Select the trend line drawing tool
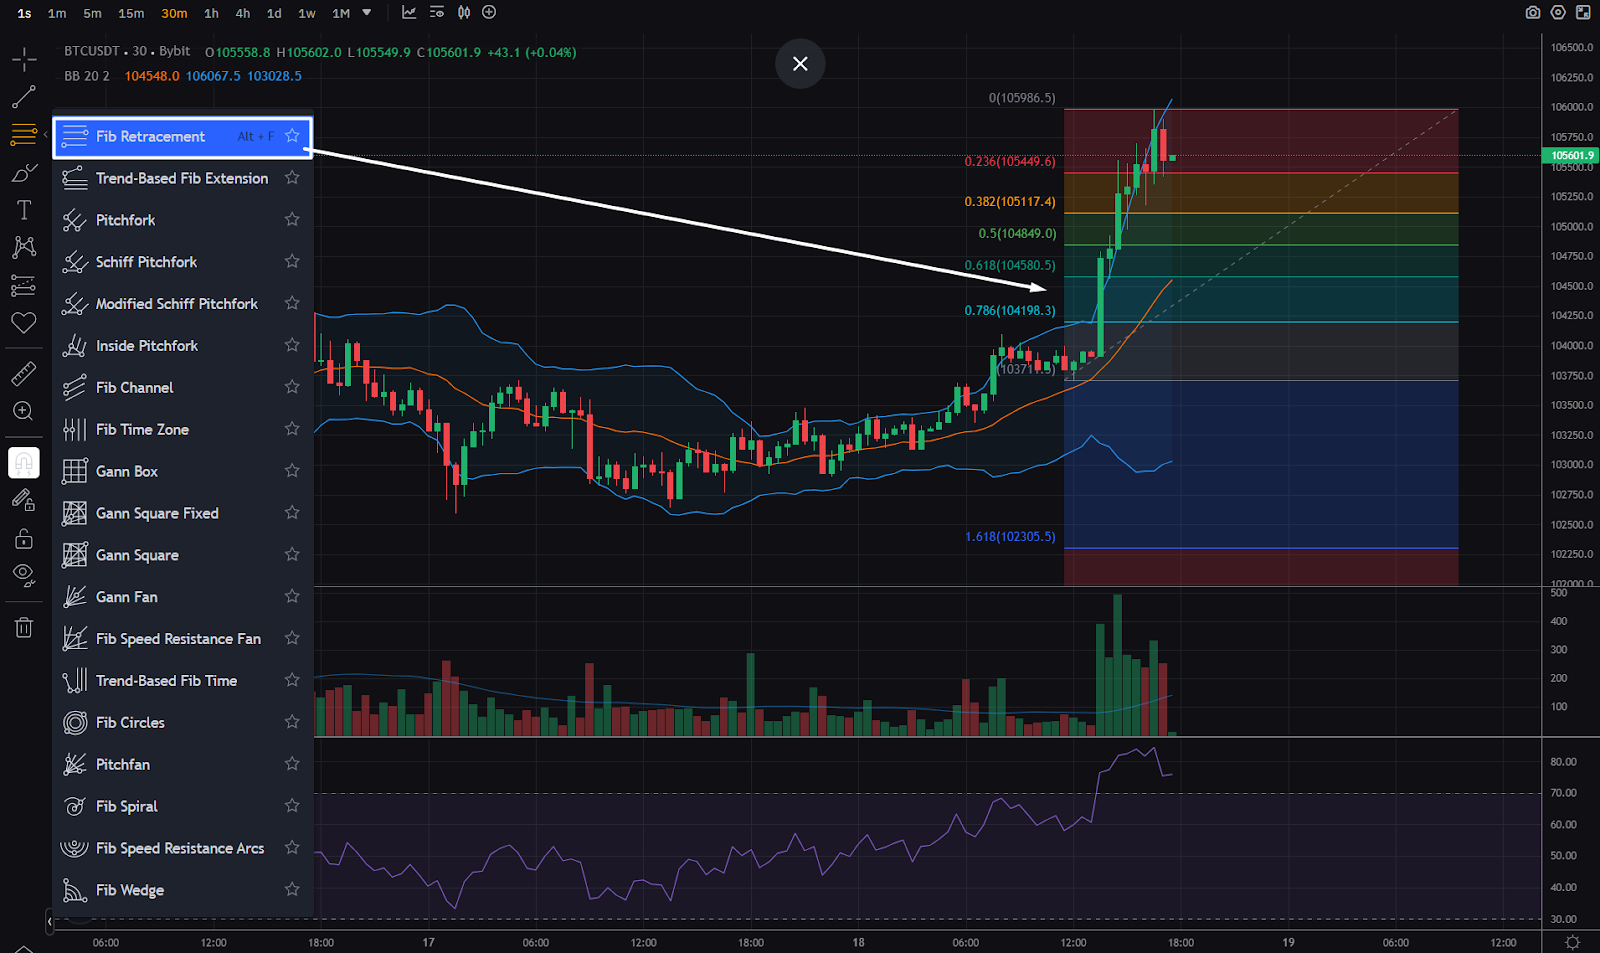 point(24,97)
